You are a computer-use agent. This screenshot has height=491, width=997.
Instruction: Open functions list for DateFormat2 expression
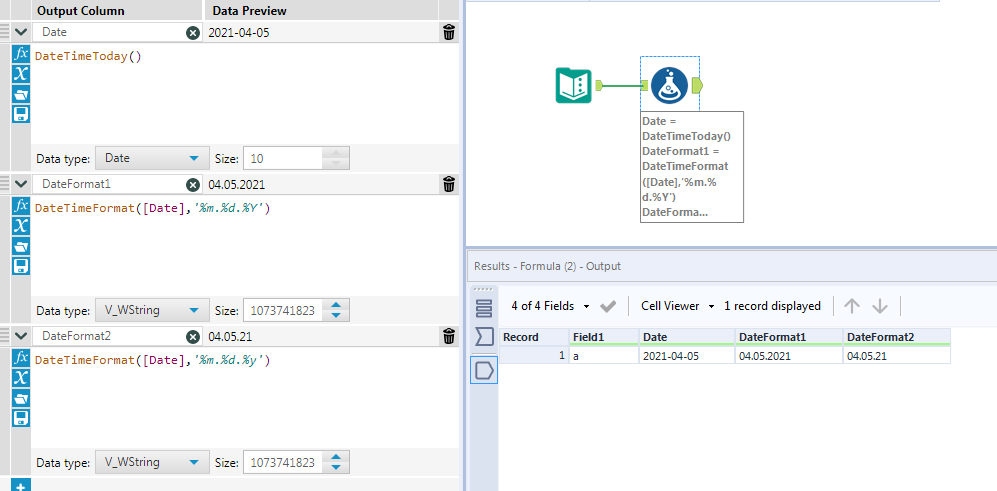[x=21, y=357]
